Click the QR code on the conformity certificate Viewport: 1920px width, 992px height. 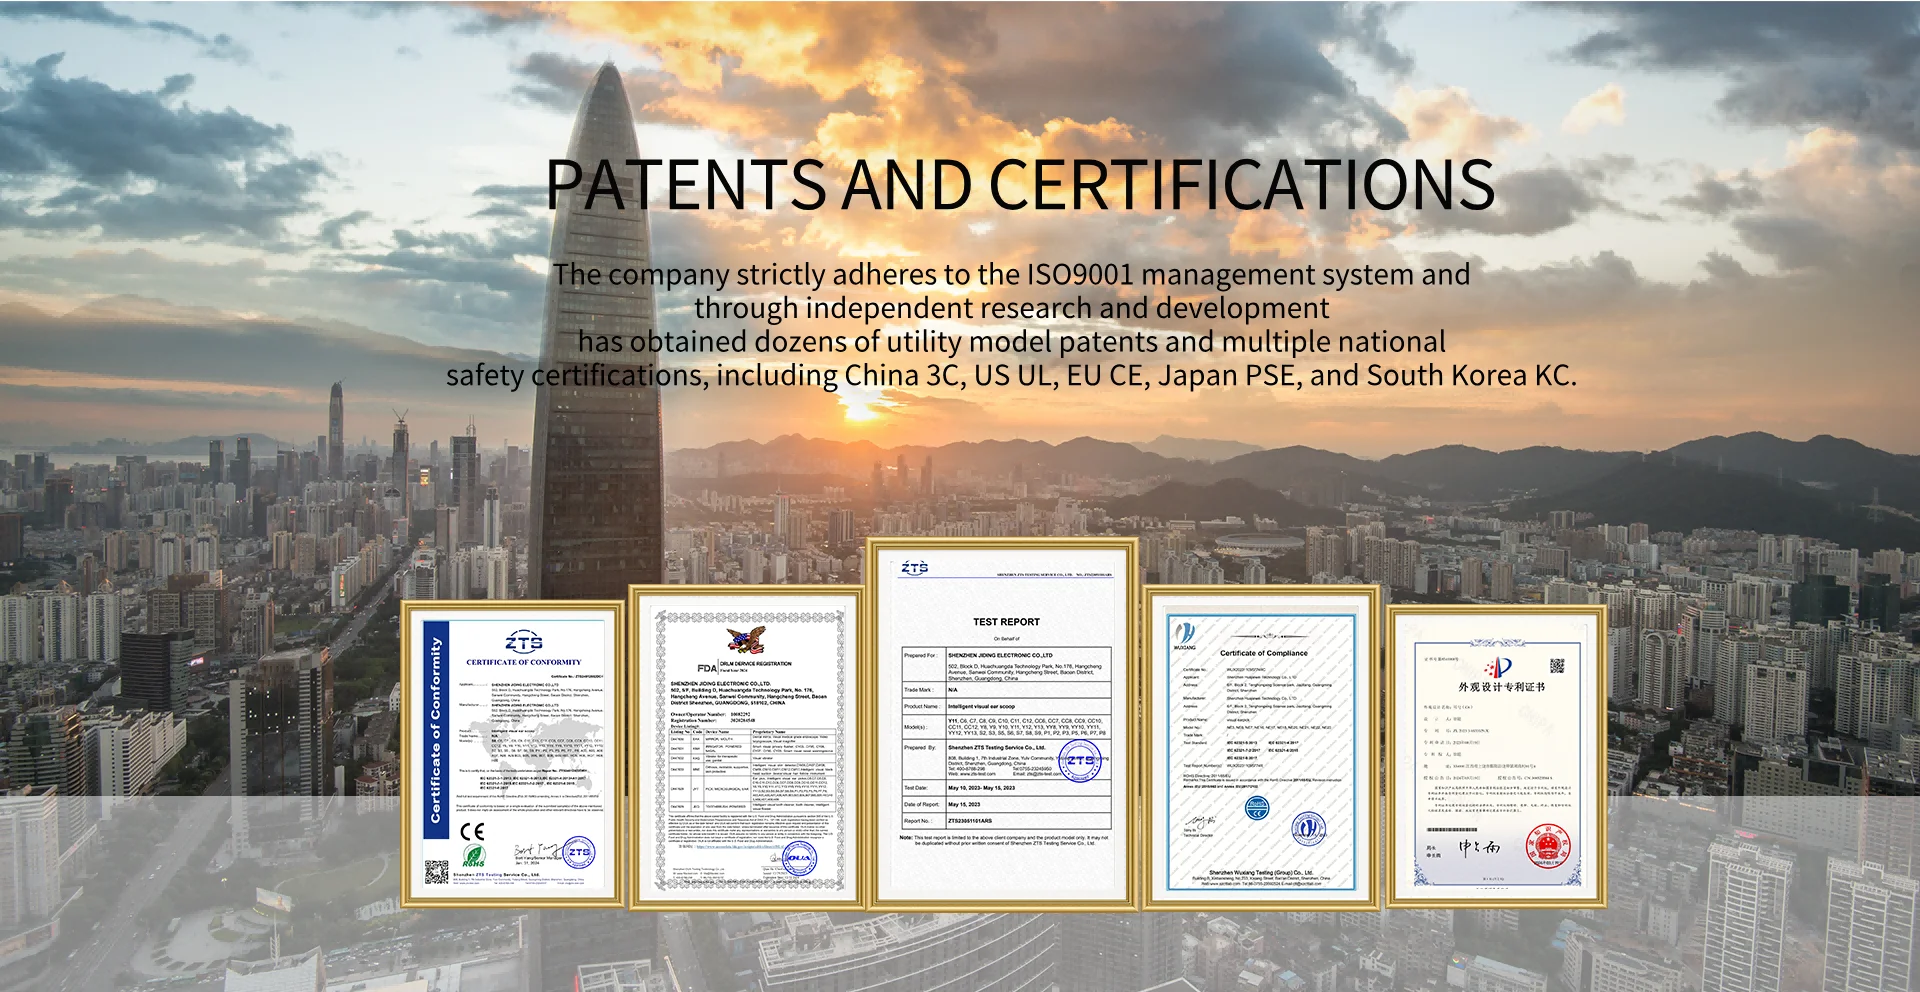point(437,873)
